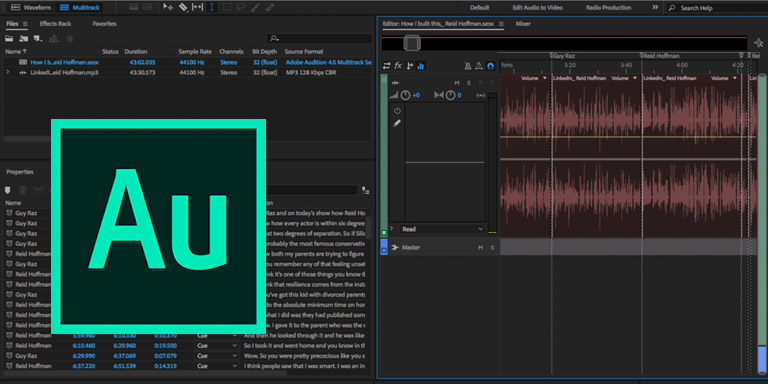Open the Editor panel menu icon
Screen dimensions: 768x384
(x=501, y=24)
